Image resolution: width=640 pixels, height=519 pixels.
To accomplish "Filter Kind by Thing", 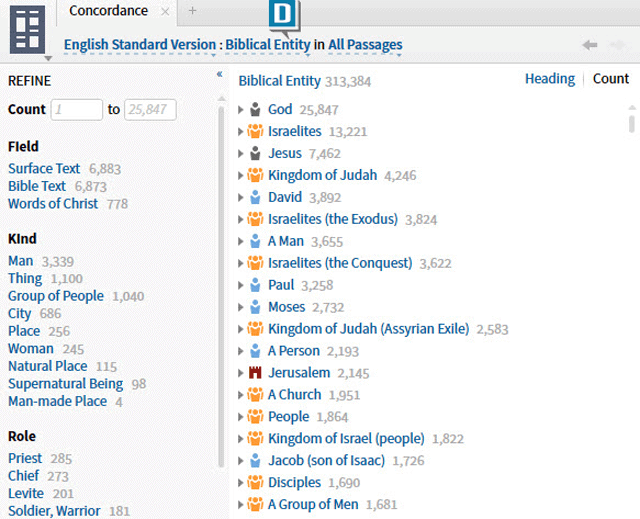I will pos(25,279).
